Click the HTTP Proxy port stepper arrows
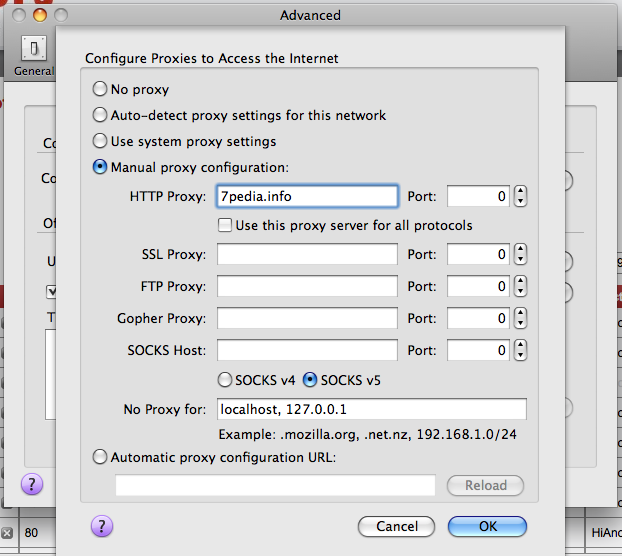This screenshot has height=556, width=622. pos(520,197)
